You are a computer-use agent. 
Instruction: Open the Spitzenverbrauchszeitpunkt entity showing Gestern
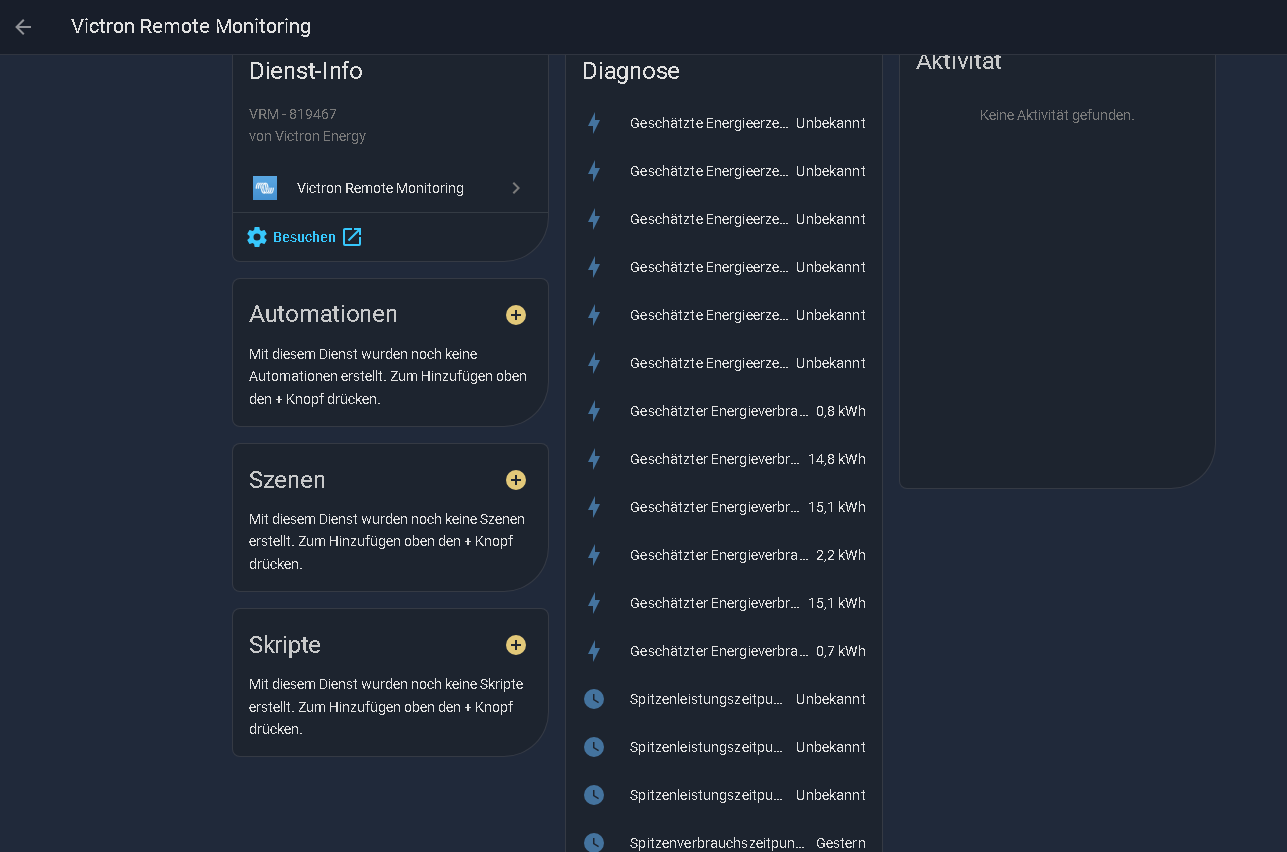[x=716, y=842]
